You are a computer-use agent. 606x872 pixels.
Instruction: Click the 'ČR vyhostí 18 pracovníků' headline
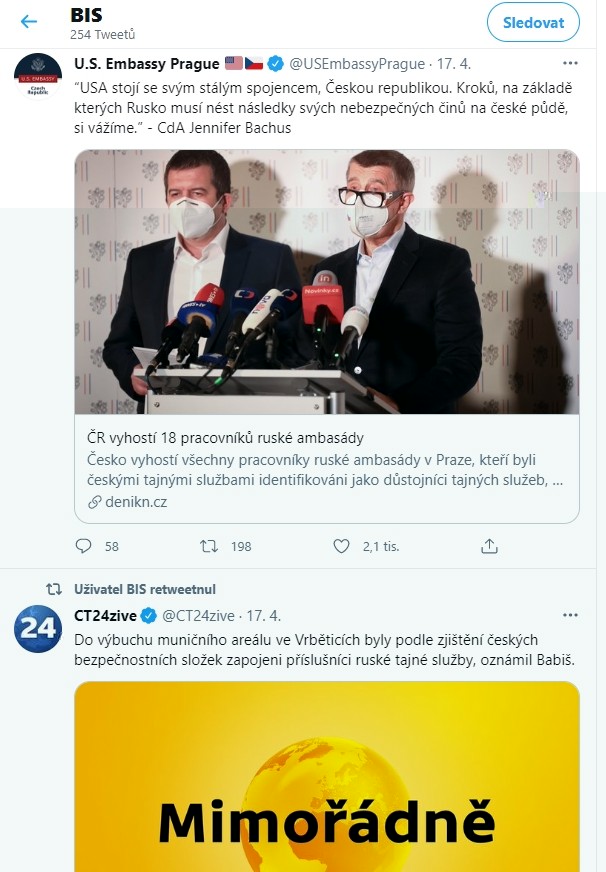225,438
